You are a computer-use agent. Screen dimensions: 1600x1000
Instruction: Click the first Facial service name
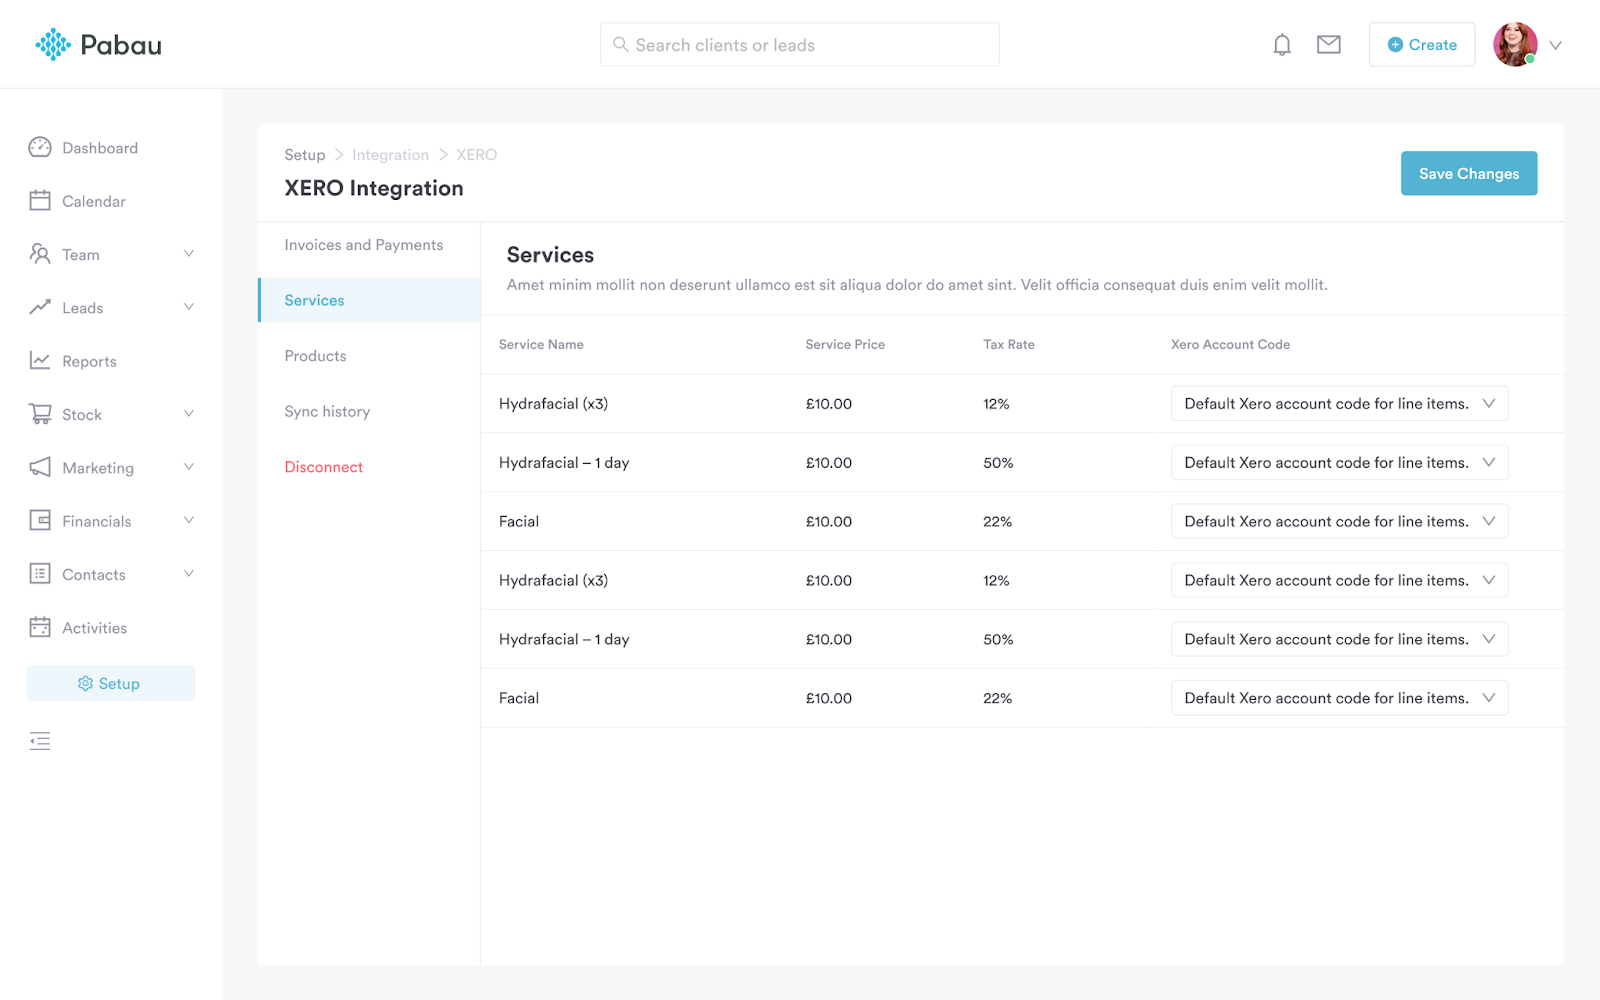click(519, 522)
